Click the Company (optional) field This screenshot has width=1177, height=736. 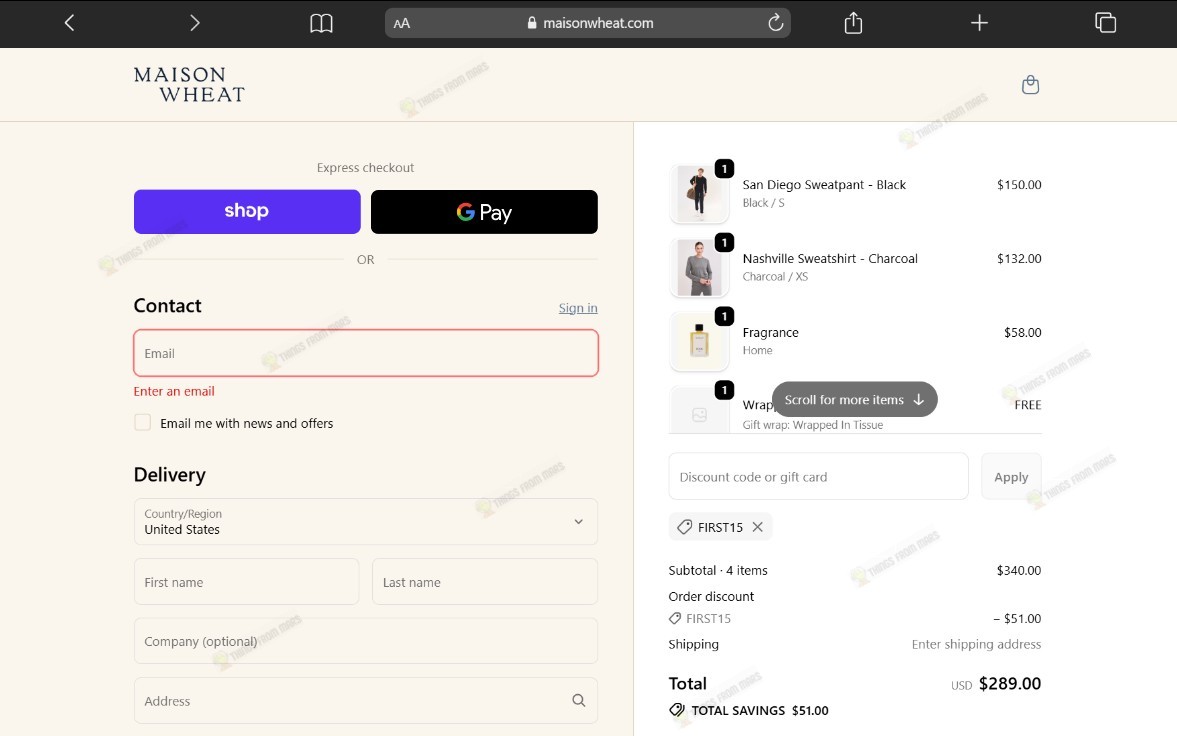(x=366, y=641)
